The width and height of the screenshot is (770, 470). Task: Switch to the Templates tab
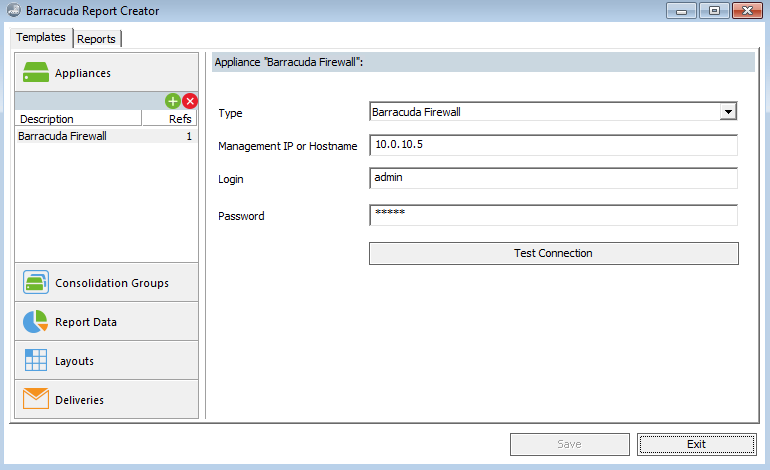click(x=41, y=37)
